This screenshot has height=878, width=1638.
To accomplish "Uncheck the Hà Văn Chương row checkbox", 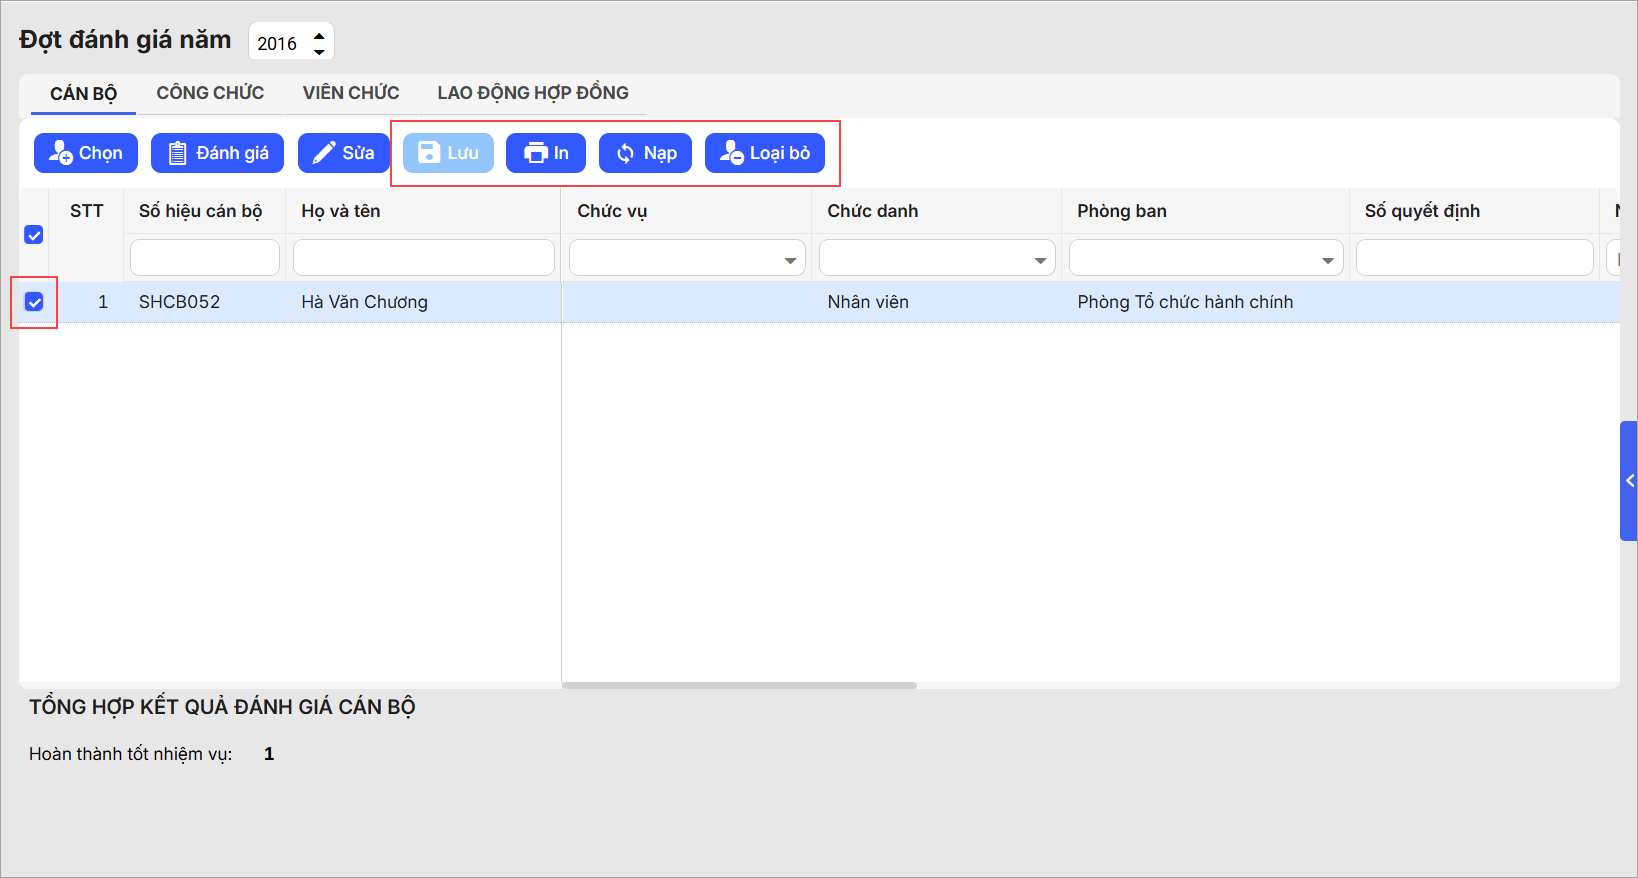I will [x=34, y=302].
